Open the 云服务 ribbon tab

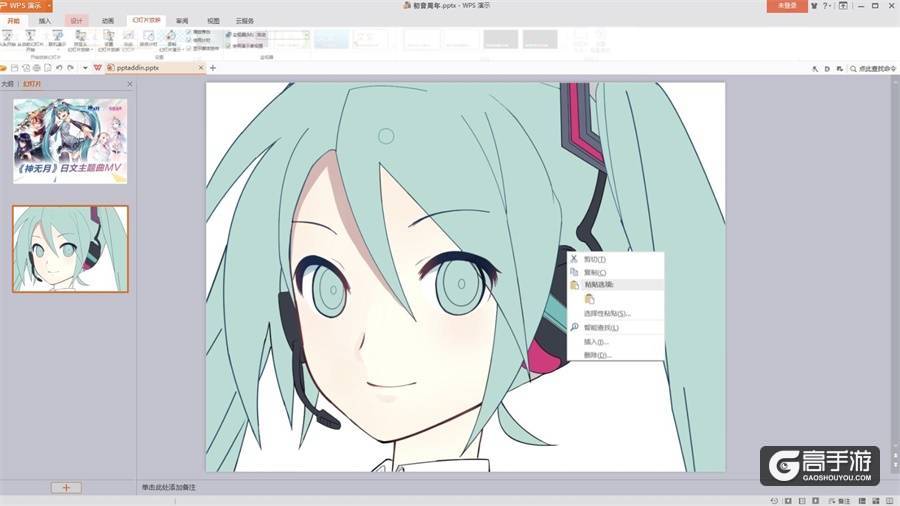(x=245, y=21)
